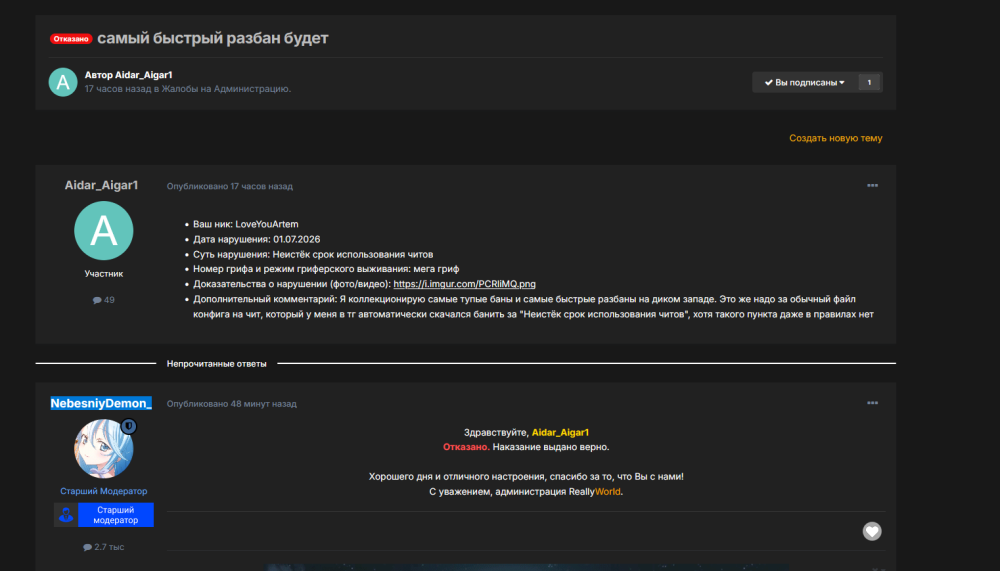Open options menu on the NebesniyDemon_ reply

[872, 403]
